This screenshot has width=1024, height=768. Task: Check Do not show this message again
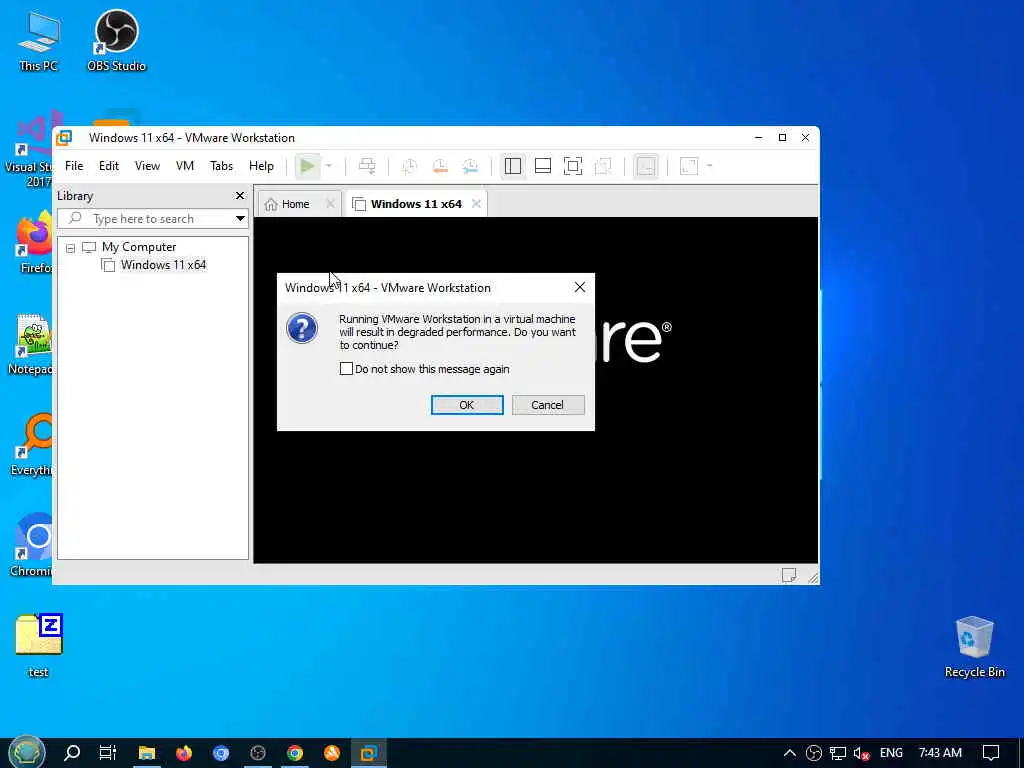pos(346,369)
